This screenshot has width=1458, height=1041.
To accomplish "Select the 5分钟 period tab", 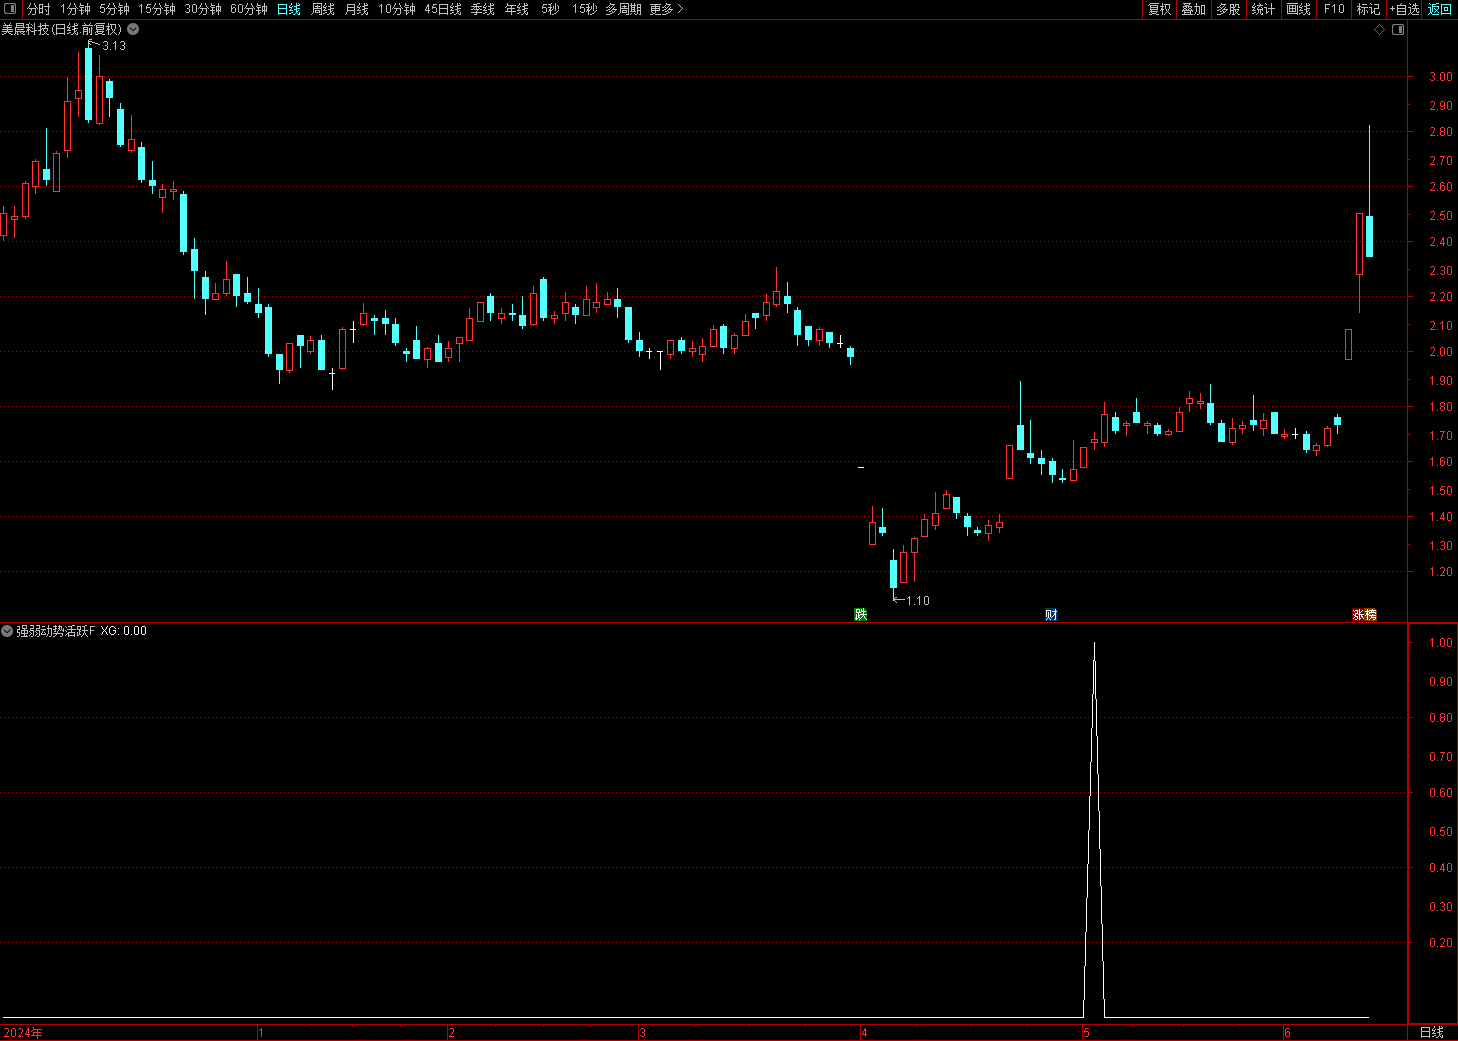I will (114, 9).
